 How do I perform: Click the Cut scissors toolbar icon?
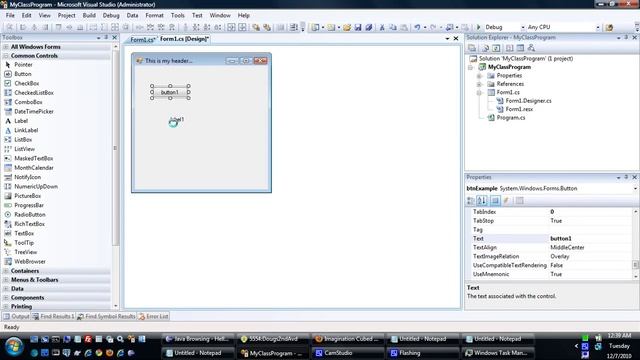click(x=382, y=27)
